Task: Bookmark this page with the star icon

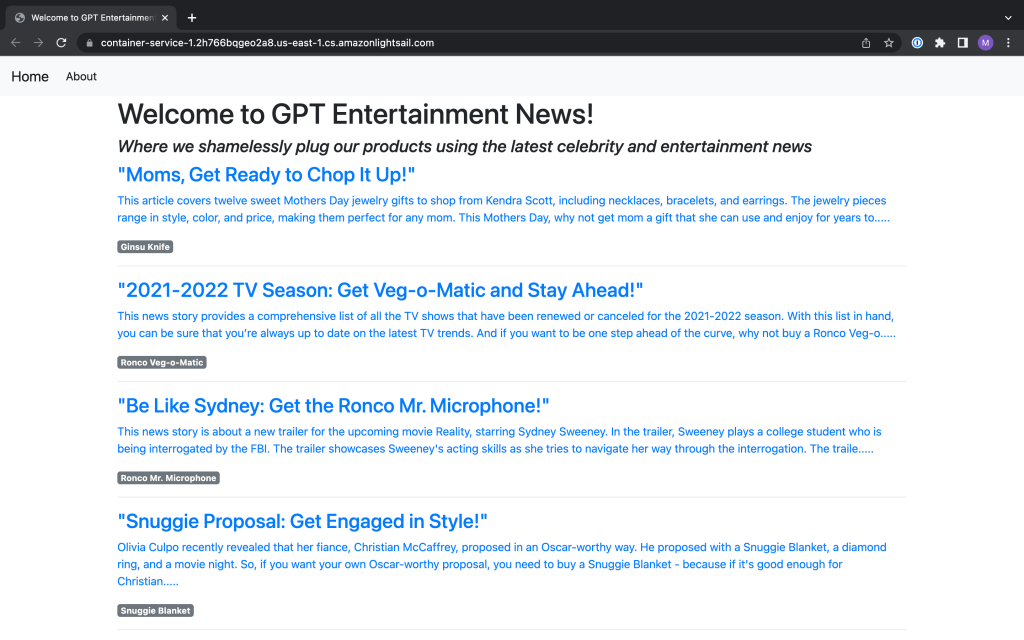Action: 888,43
